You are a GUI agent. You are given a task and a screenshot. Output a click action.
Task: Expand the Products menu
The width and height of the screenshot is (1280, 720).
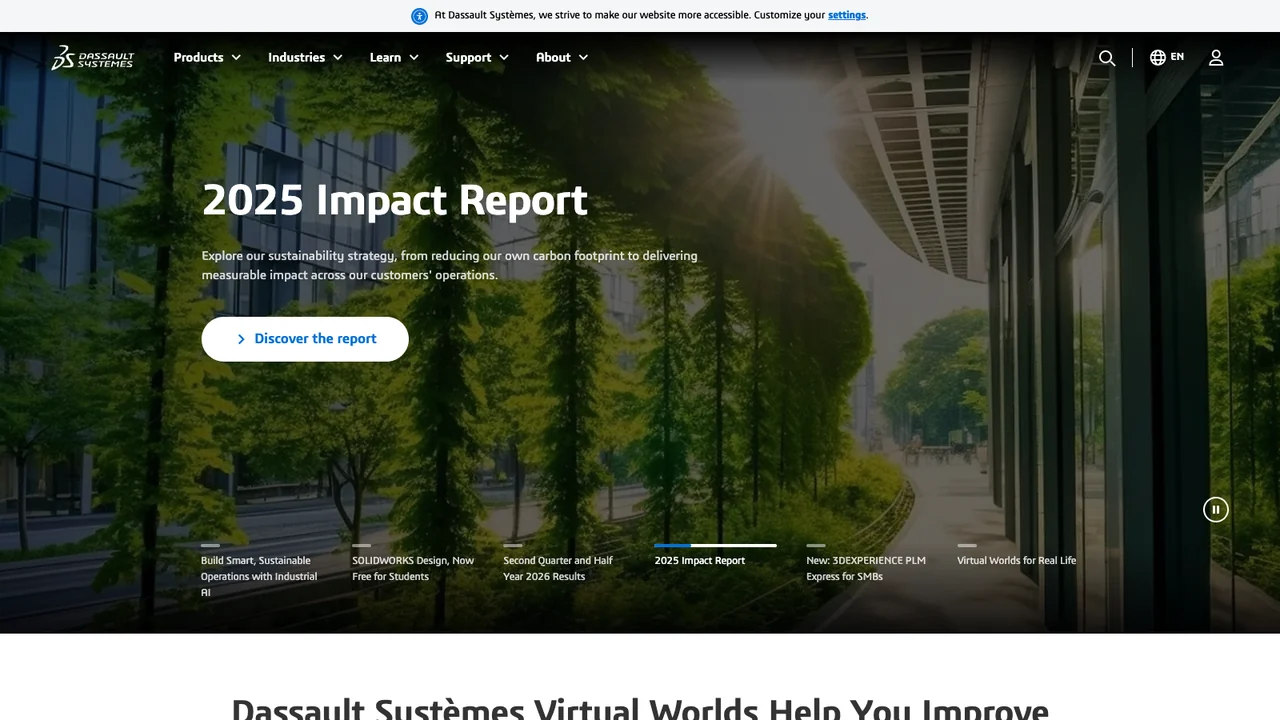[207, 57]
